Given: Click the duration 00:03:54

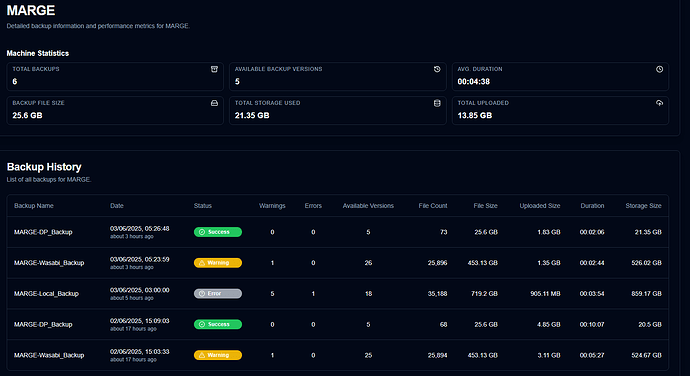Looking at the screenshot, I should [592, 294].
